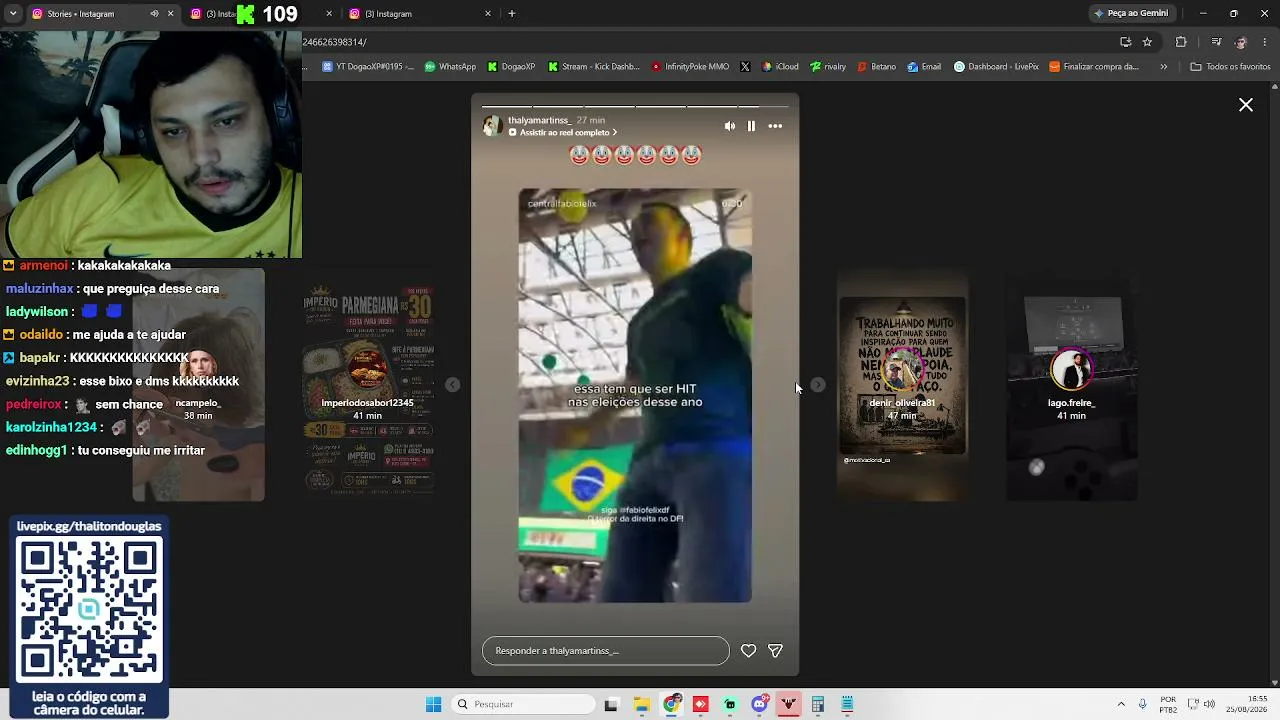Open the green app icon in the taskbar
Screen dimensions: 1280x720
point(730,705)
